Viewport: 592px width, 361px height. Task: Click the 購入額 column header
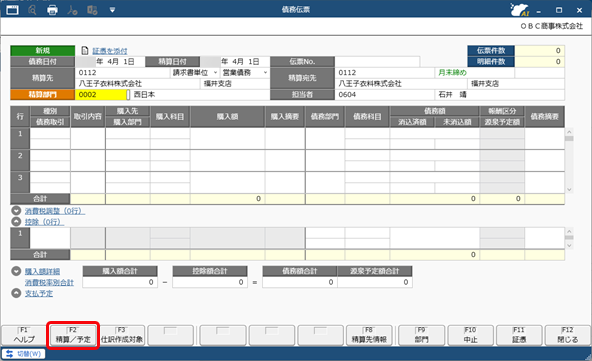coord(228,117)
